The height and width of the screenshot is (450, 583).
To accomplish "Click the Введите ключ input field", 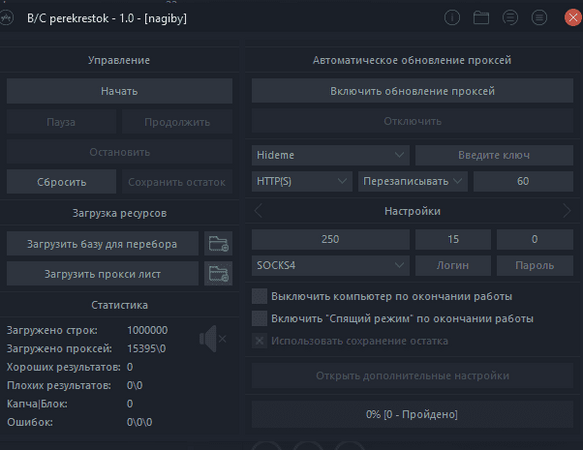I will [x=494, y=155].
